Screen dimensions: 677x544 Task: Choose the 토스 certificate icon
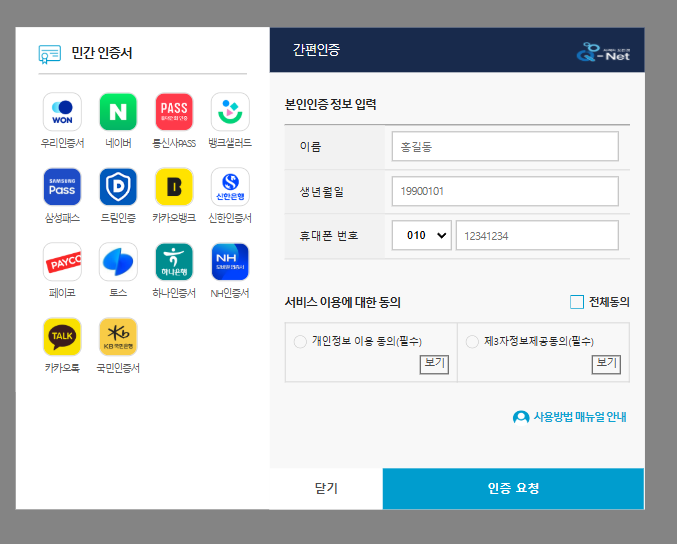tap(118, 262)
